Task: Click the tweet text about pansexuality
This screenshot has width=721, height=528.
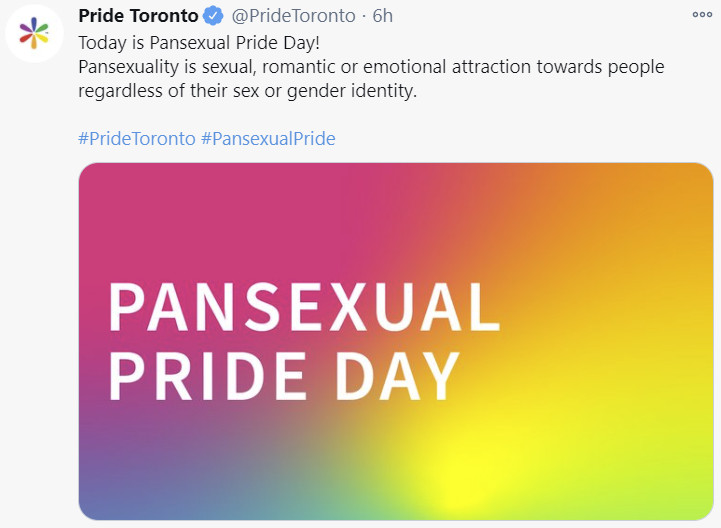Action: click(371, 79)
